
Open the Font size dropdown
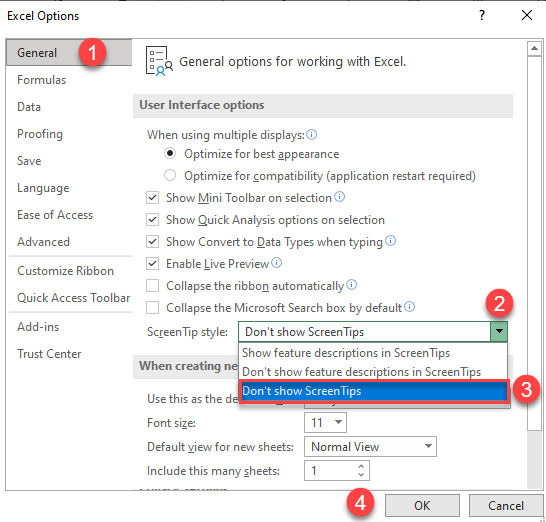click(338, 422)
